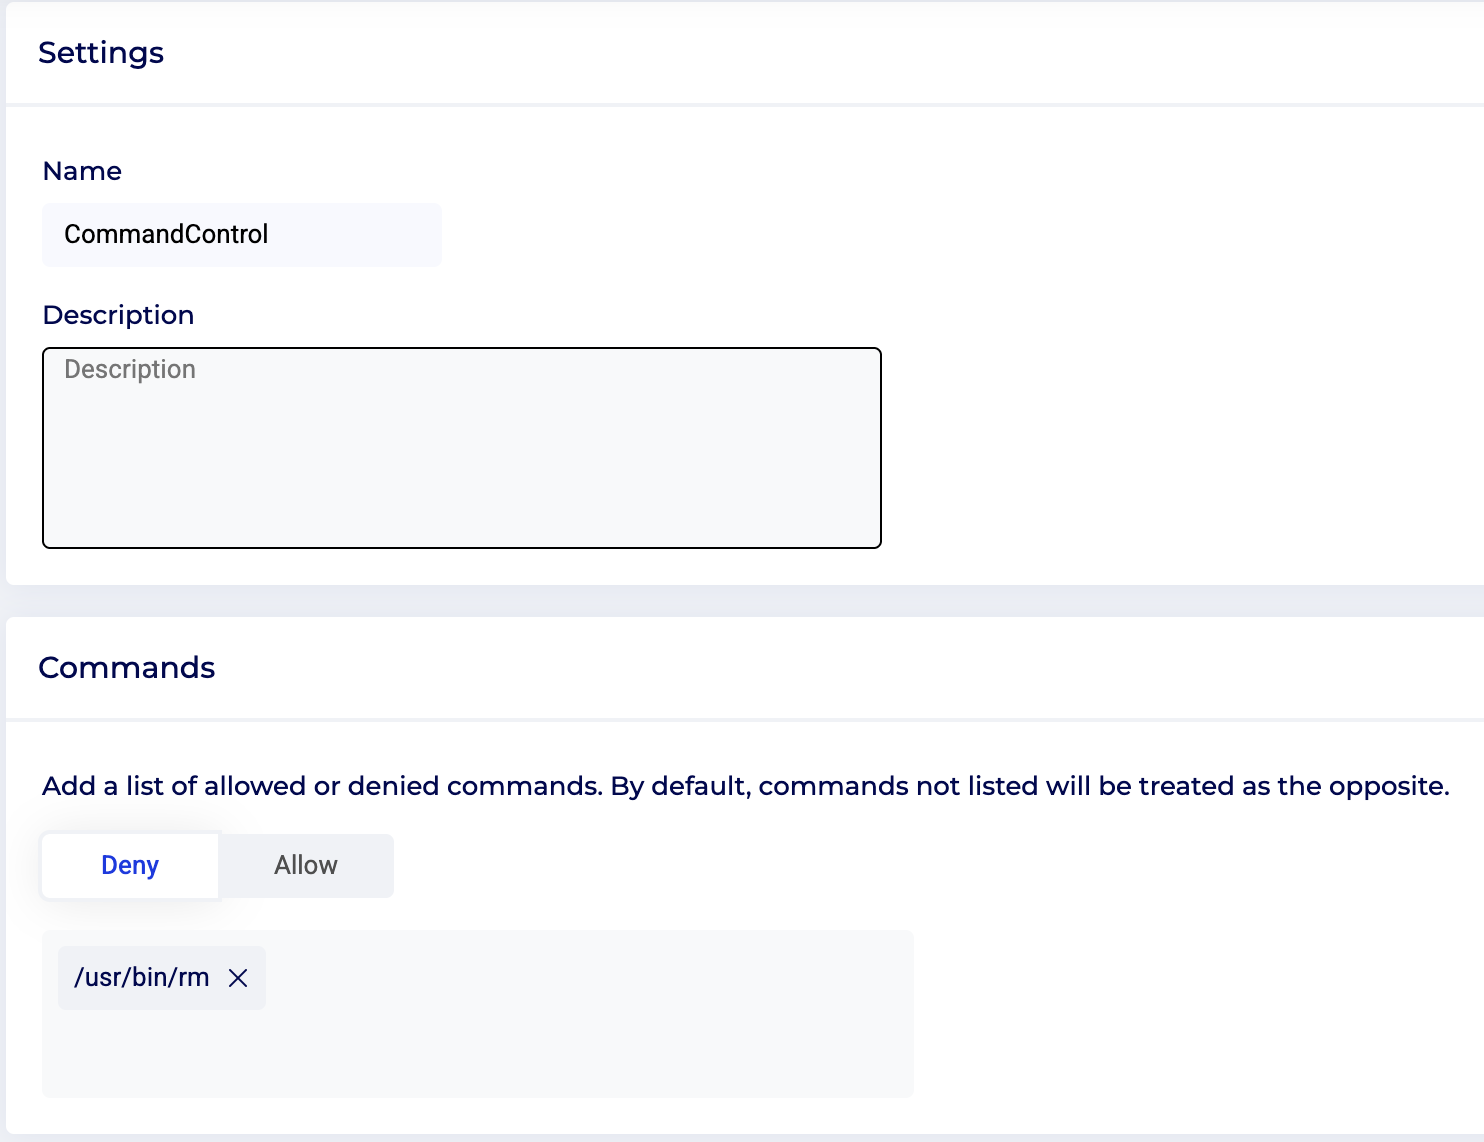
Task: Click the gray gap between Settings and Commands panels
Action: [x=742, y=601]
